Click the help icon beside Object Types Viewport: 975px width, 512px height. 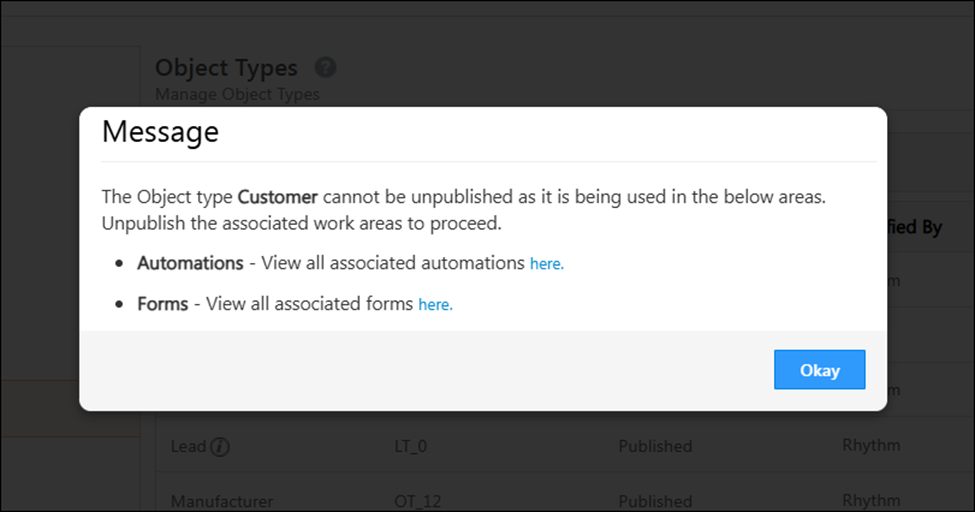click(325, 68)
